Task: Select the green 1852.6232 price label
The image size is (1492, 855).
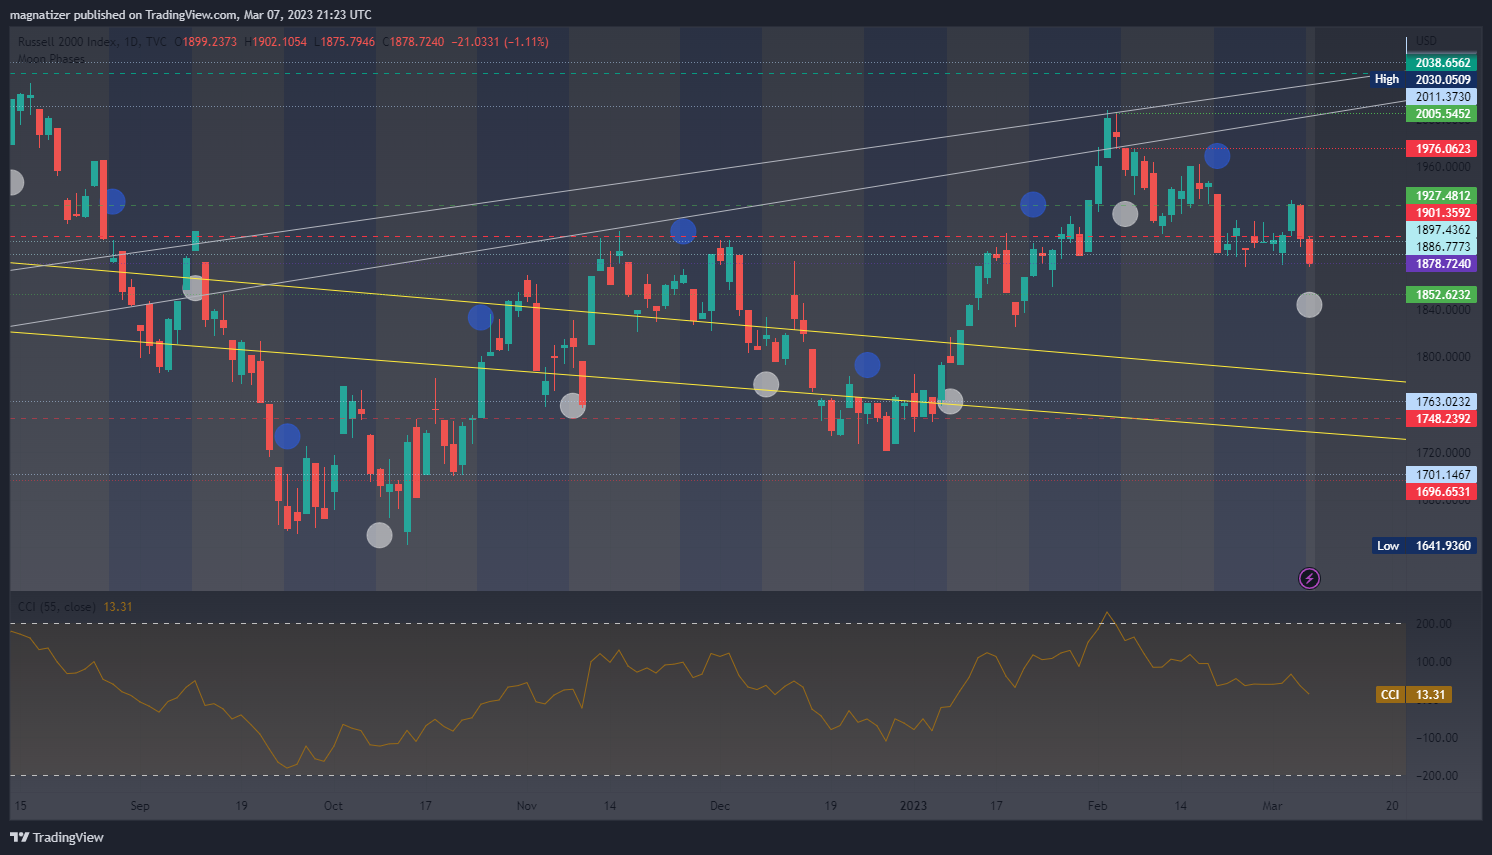Action: click(1441, 295)
